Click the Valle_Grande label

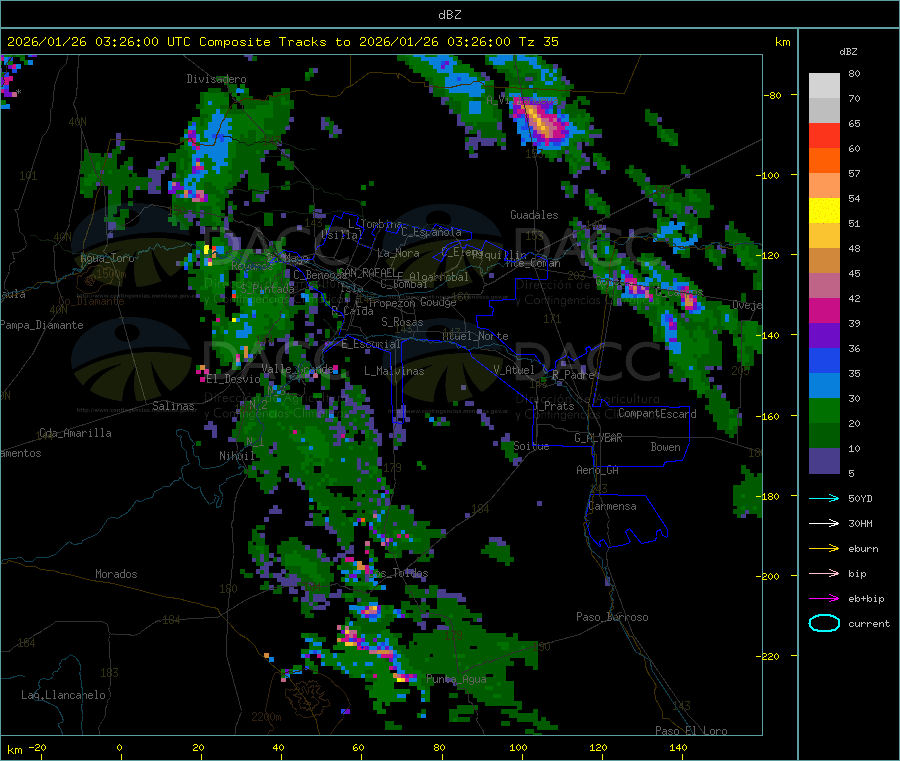pyautogui.click(x=297, y=368)
